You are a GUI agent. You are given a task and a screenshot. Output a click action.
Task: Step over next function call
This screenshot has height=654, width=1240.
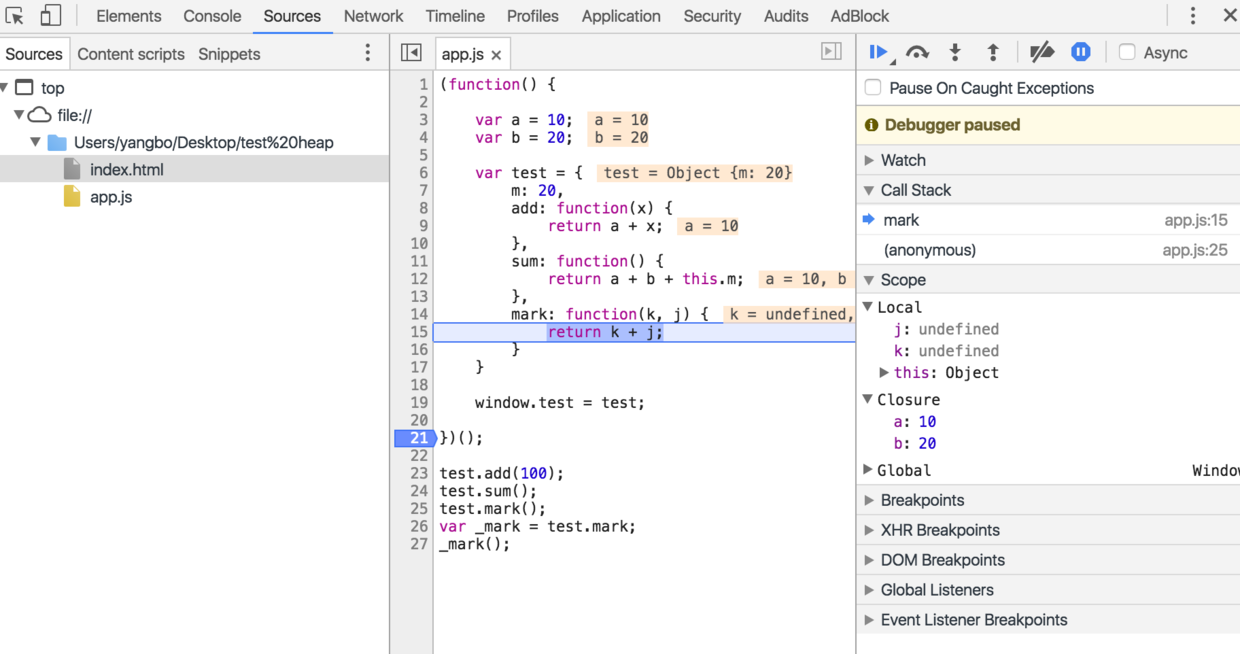[917, 52]
